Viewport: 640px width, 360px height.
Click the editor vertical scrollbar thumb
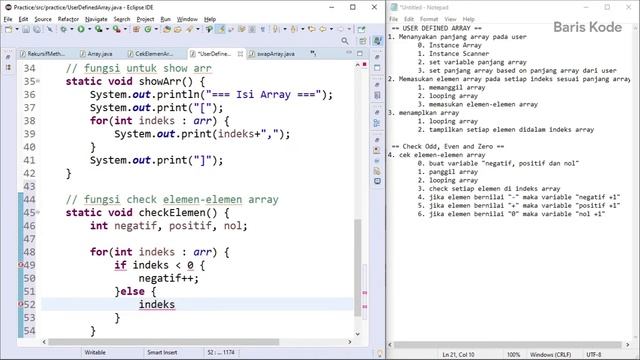coord(358,267)
